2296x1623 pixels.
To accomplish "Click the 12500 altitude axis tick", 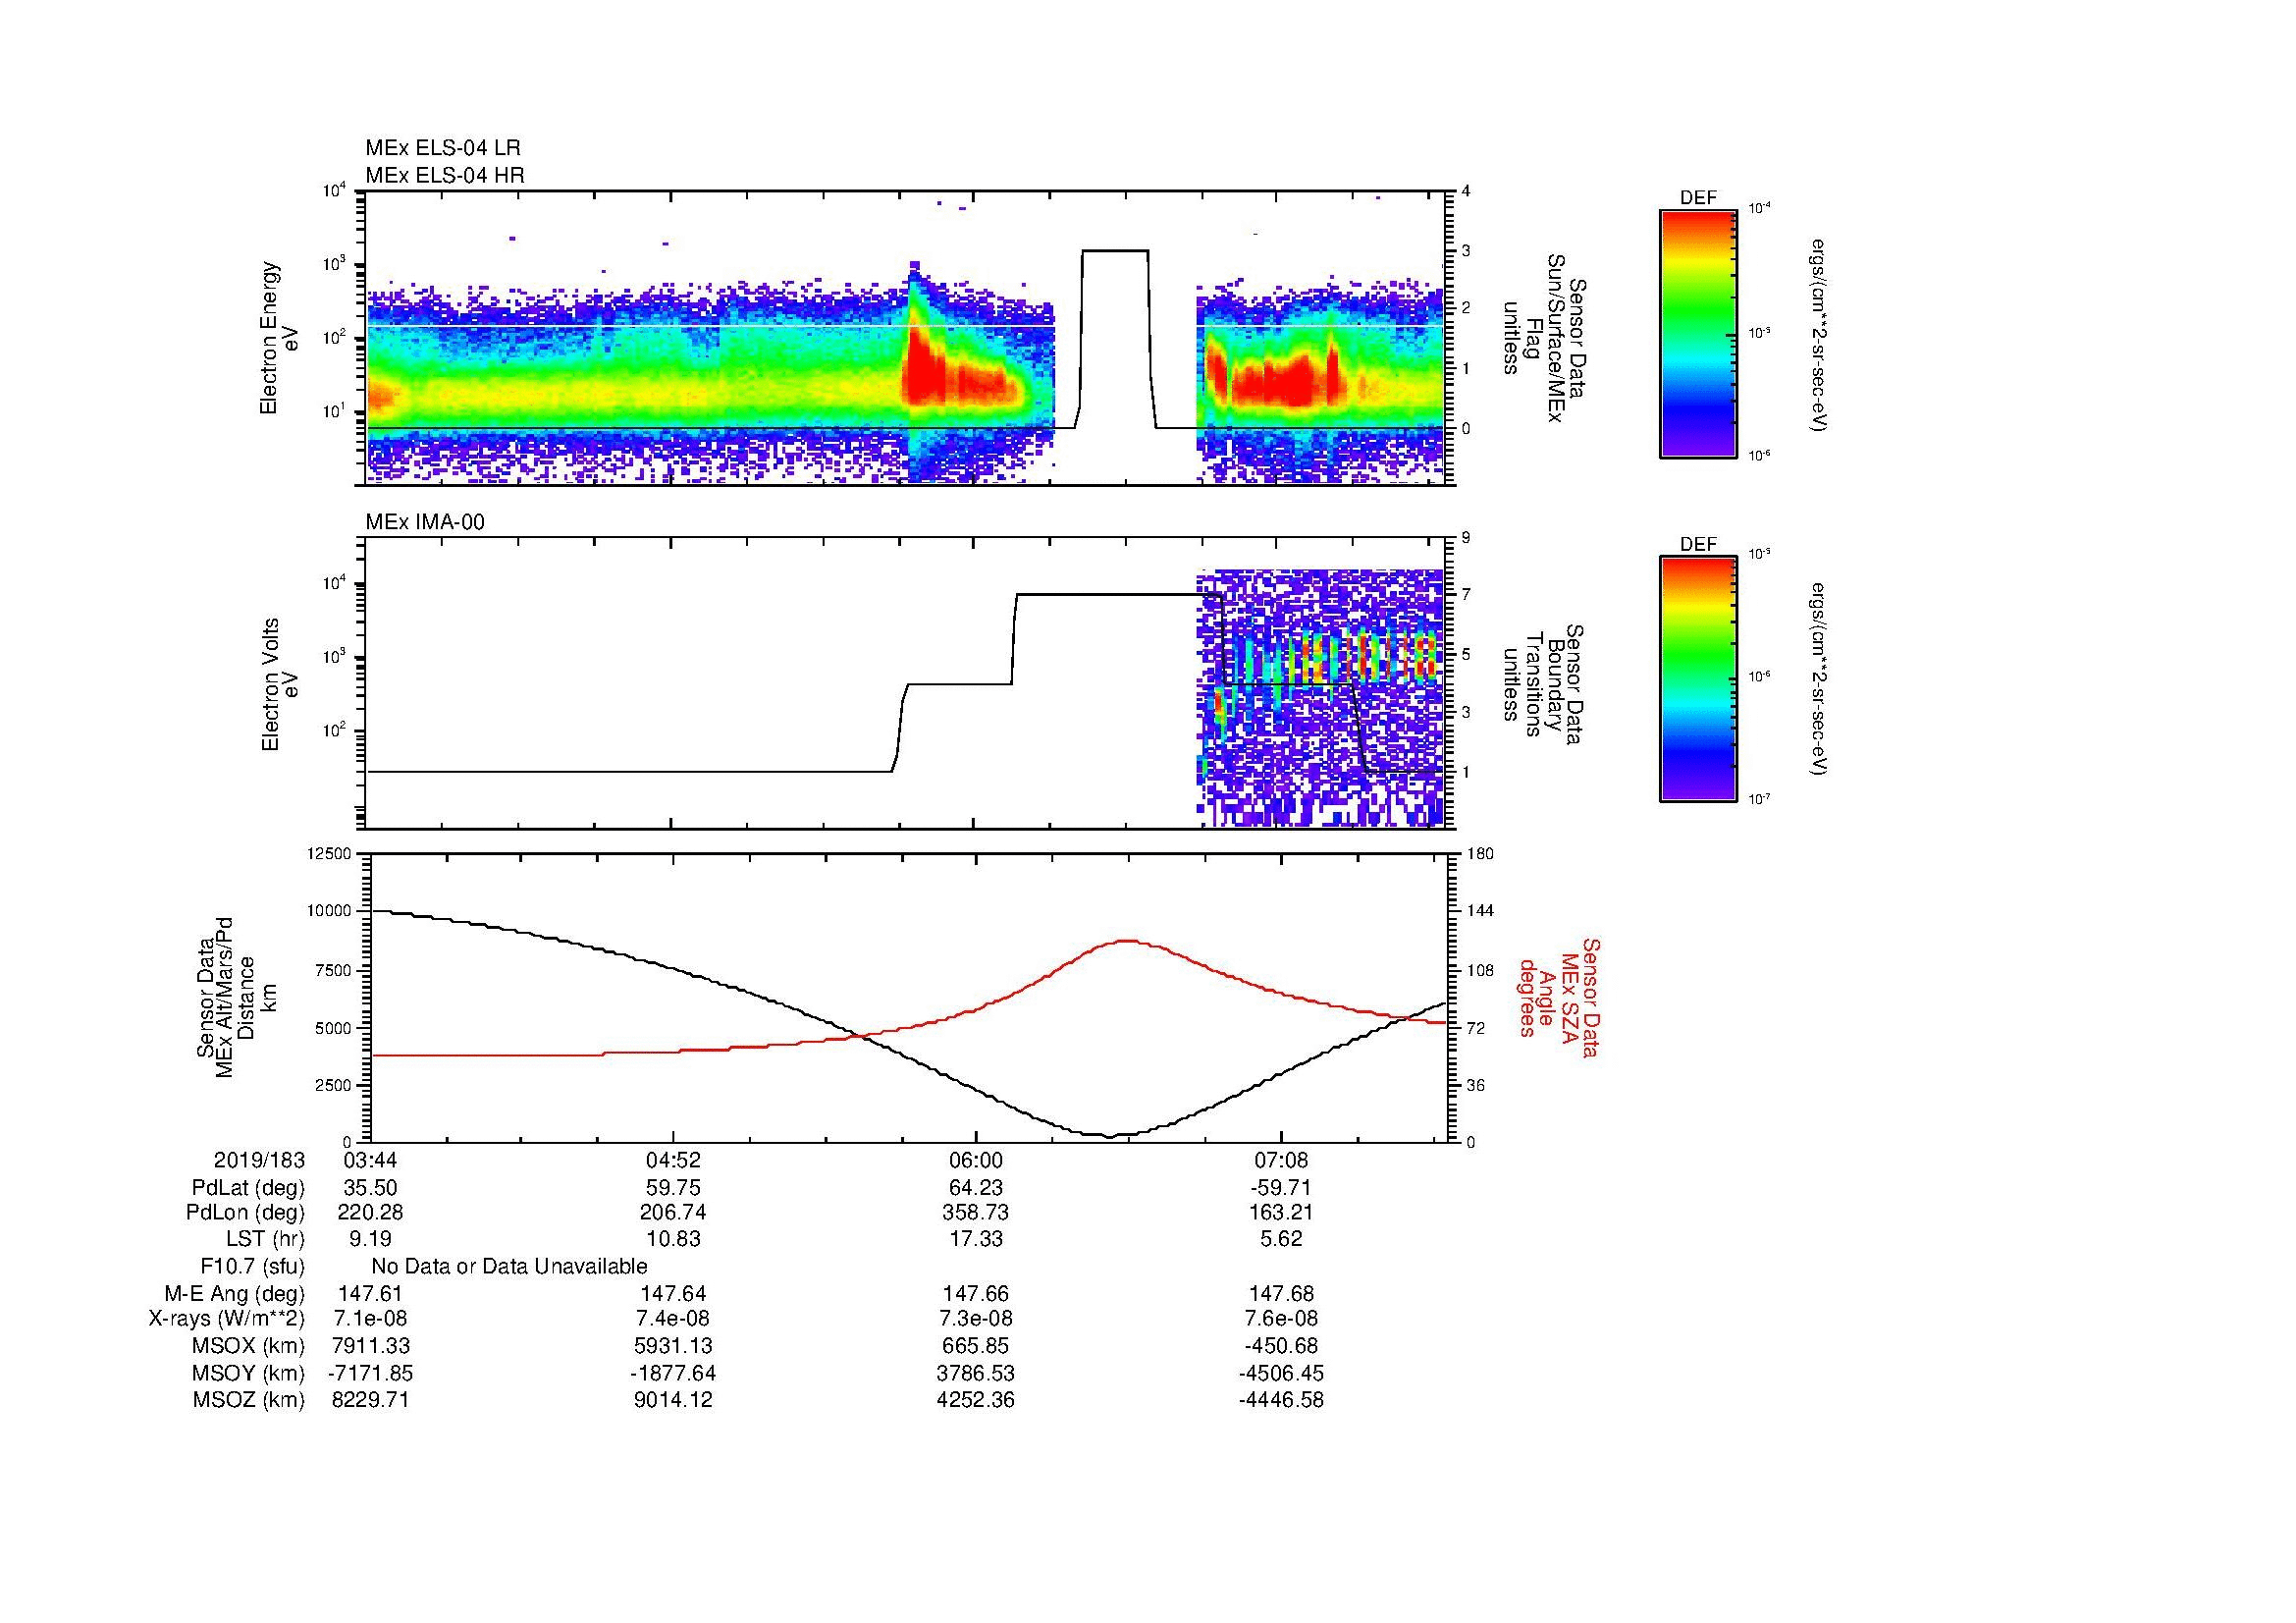I will point(329,853).
